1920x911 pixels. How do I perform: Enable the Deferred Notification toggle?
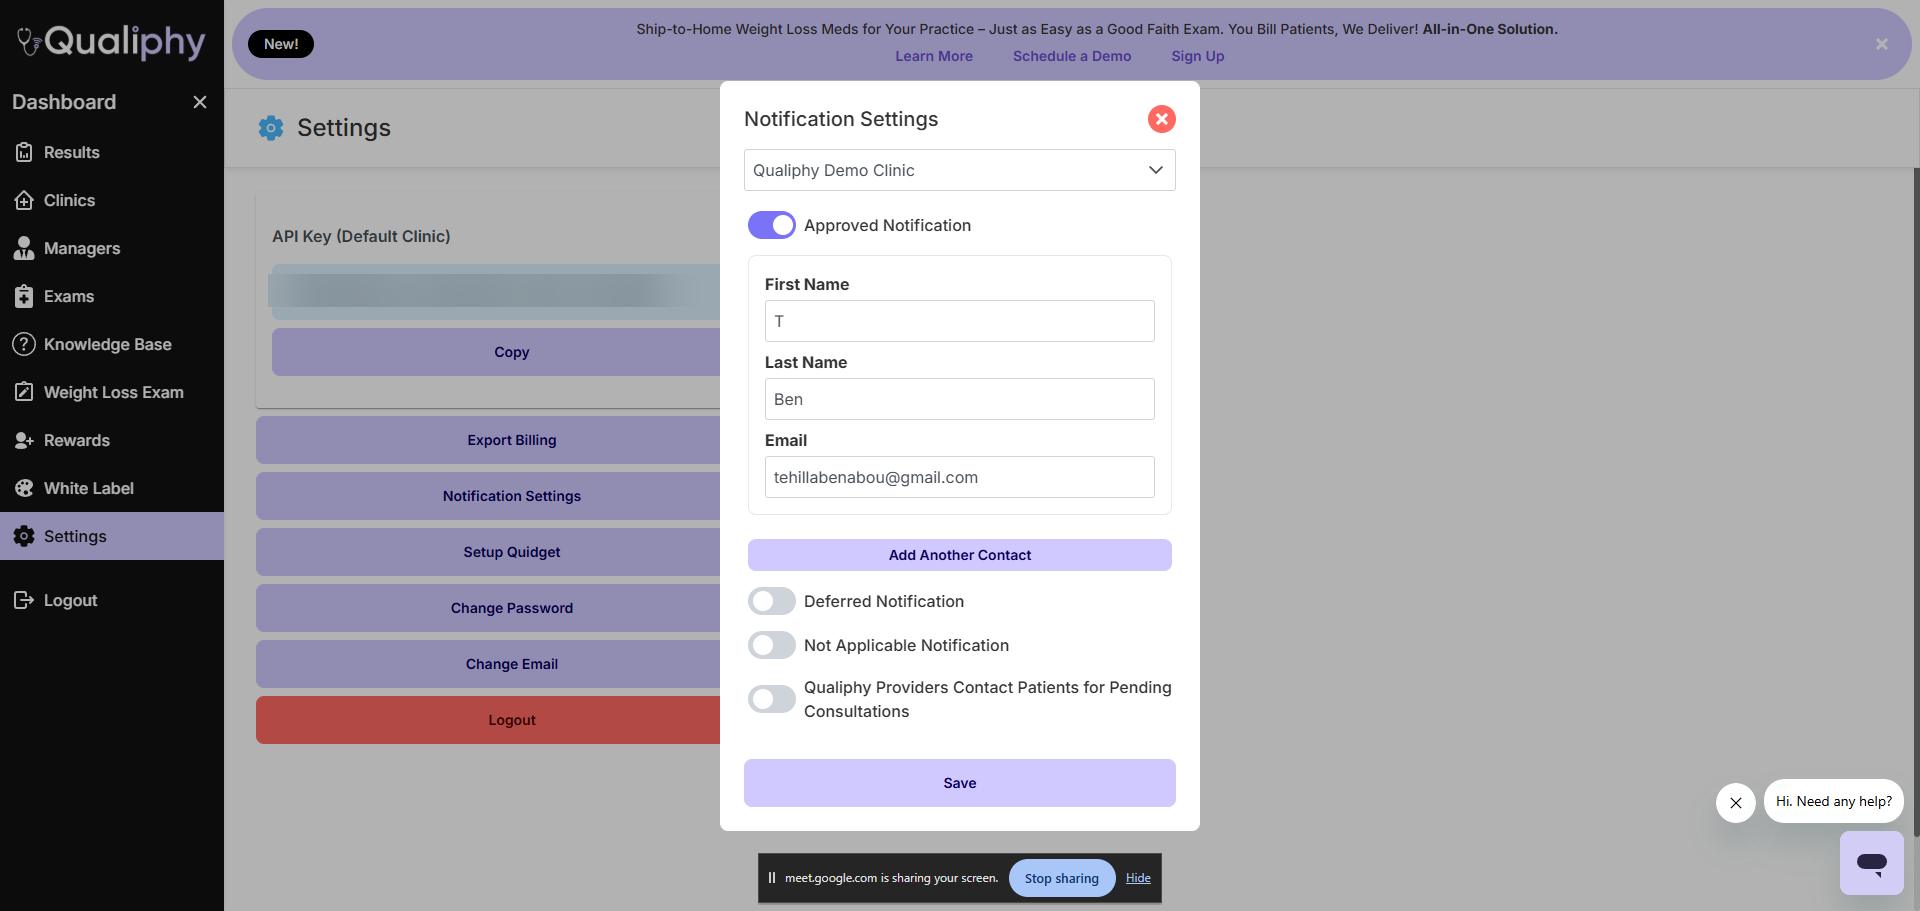[x=772, y=601]
